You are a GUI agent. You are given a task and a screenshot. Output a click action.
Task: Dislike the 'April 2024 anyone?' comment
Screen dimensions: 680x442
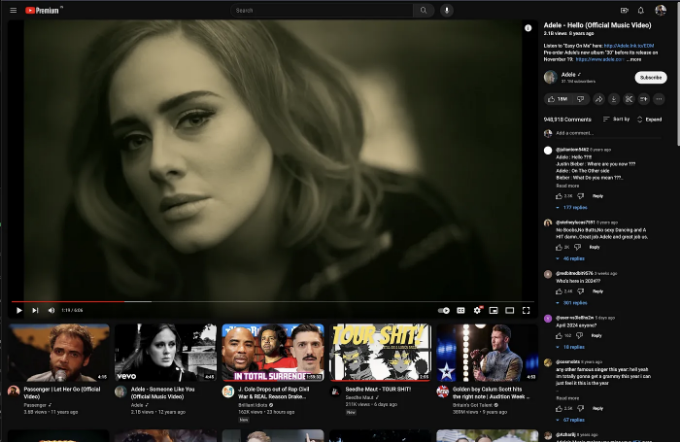pos(579,336)
